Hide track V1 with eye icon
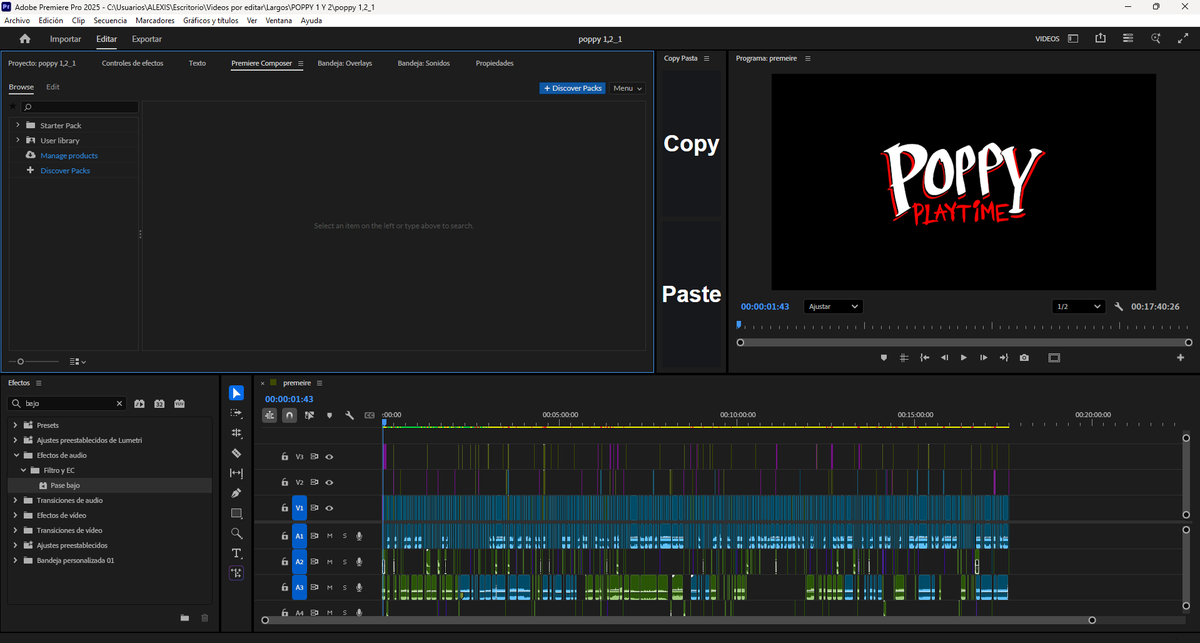 point(329,508)
